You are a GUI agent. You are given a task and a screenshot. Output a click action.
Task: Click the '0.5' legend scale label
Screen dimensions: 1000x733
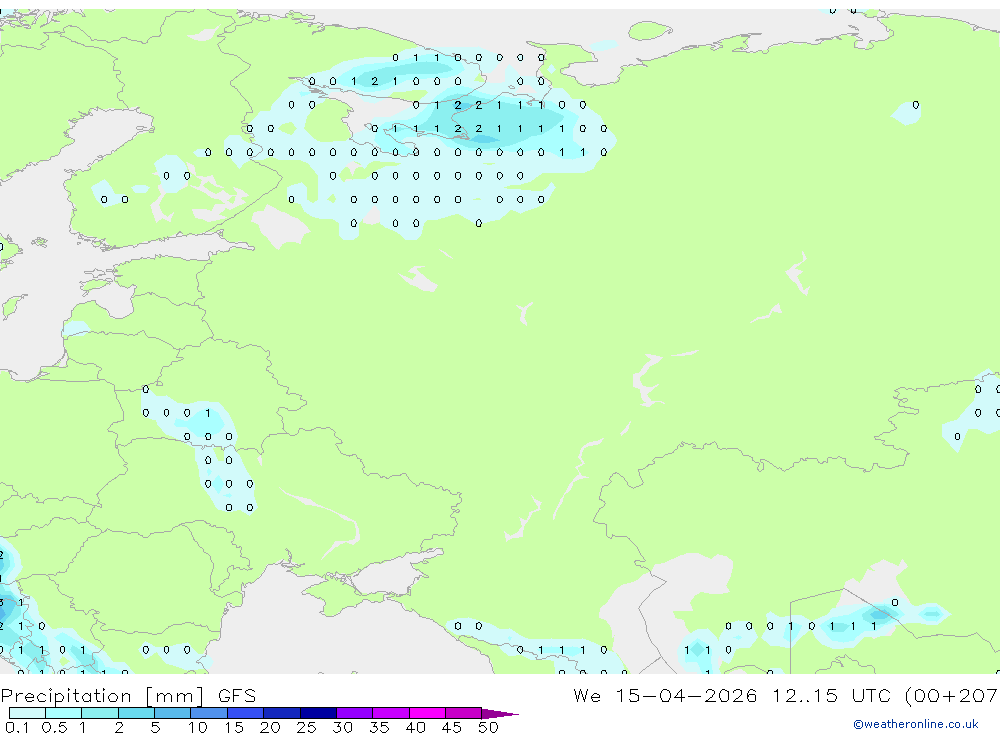(x=54, y=727)
